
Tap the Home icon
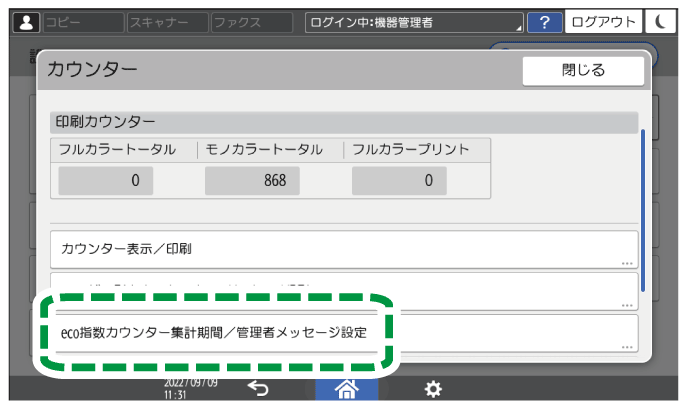click(x=347, y=389)
